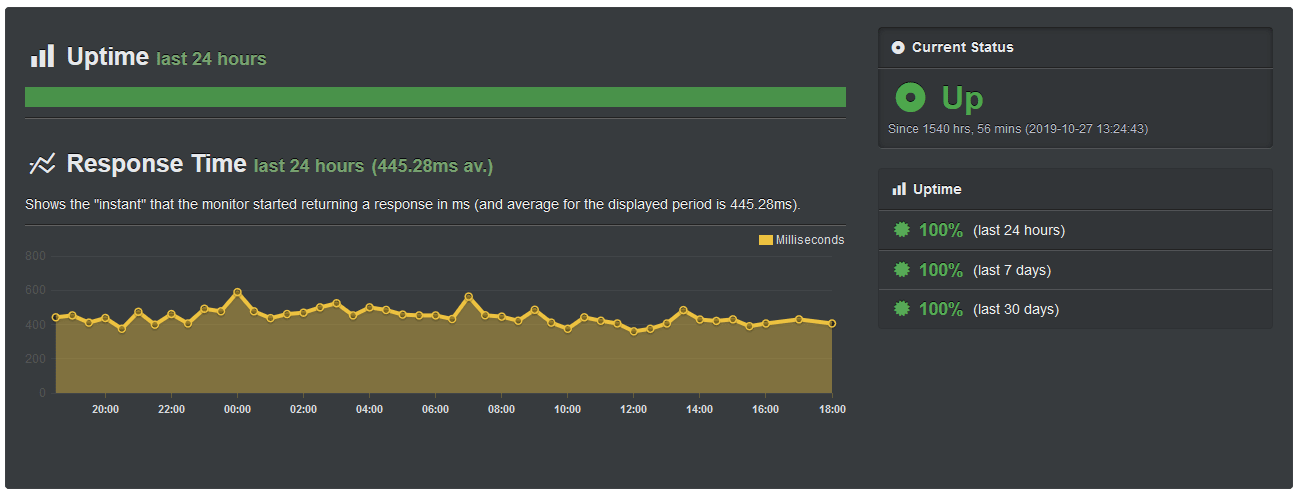The height and width of the screenshot is (496, 1300).
Task: Click the green badge beside last 30 days
Action: pos(902,309)
